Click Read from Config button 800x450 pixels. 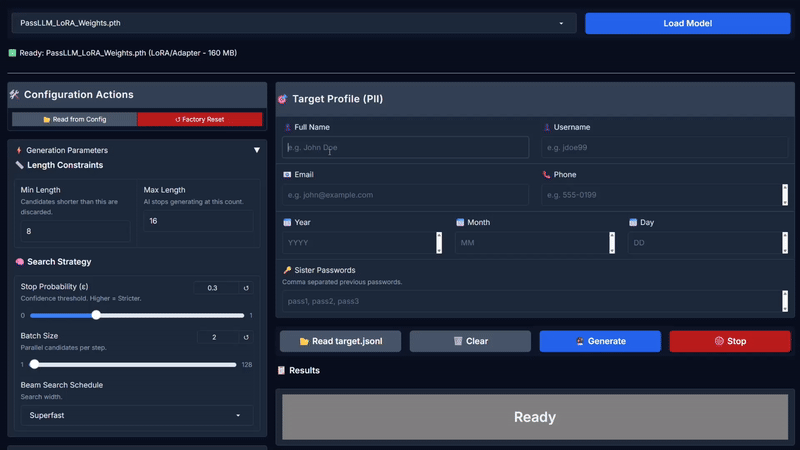(x=74, y=119)
